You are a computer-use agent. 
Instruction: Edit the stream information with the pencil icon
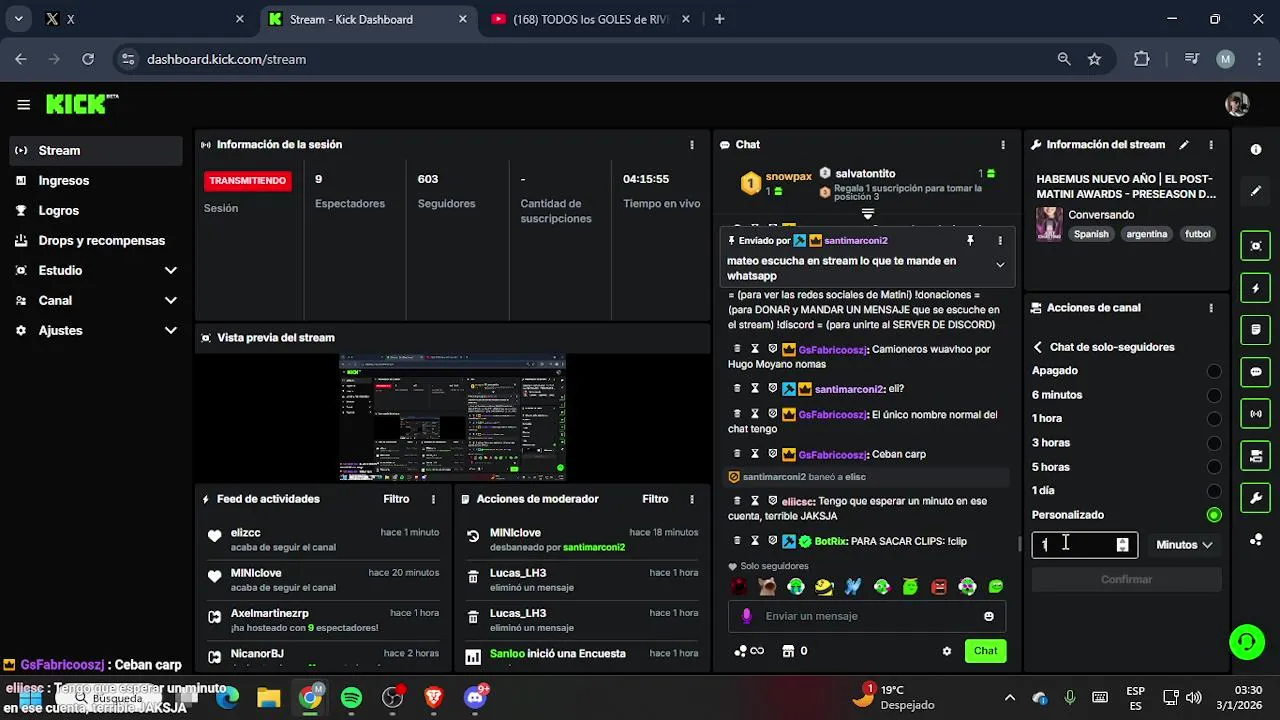[x=1184, y=145]
